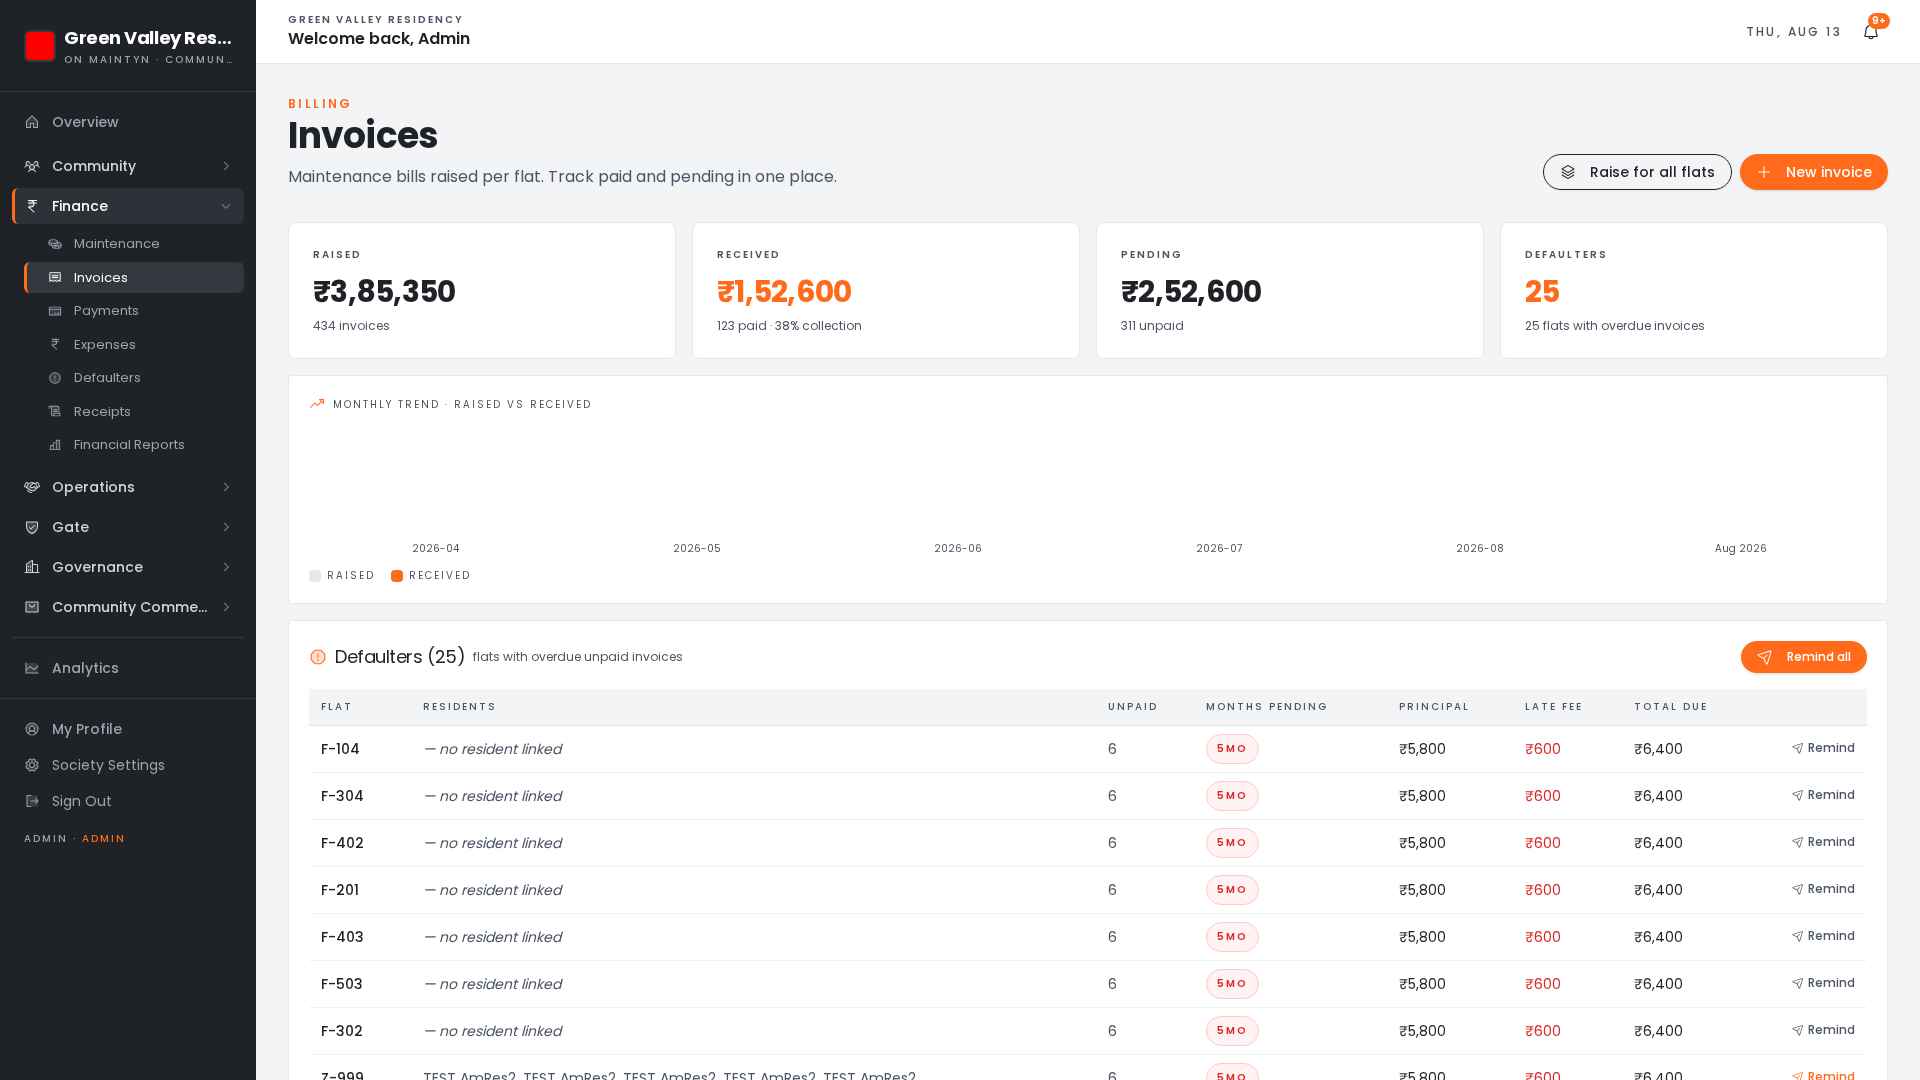Click the Community people icon
This screenshot has height=1080, width=1920.
point(32,166)
